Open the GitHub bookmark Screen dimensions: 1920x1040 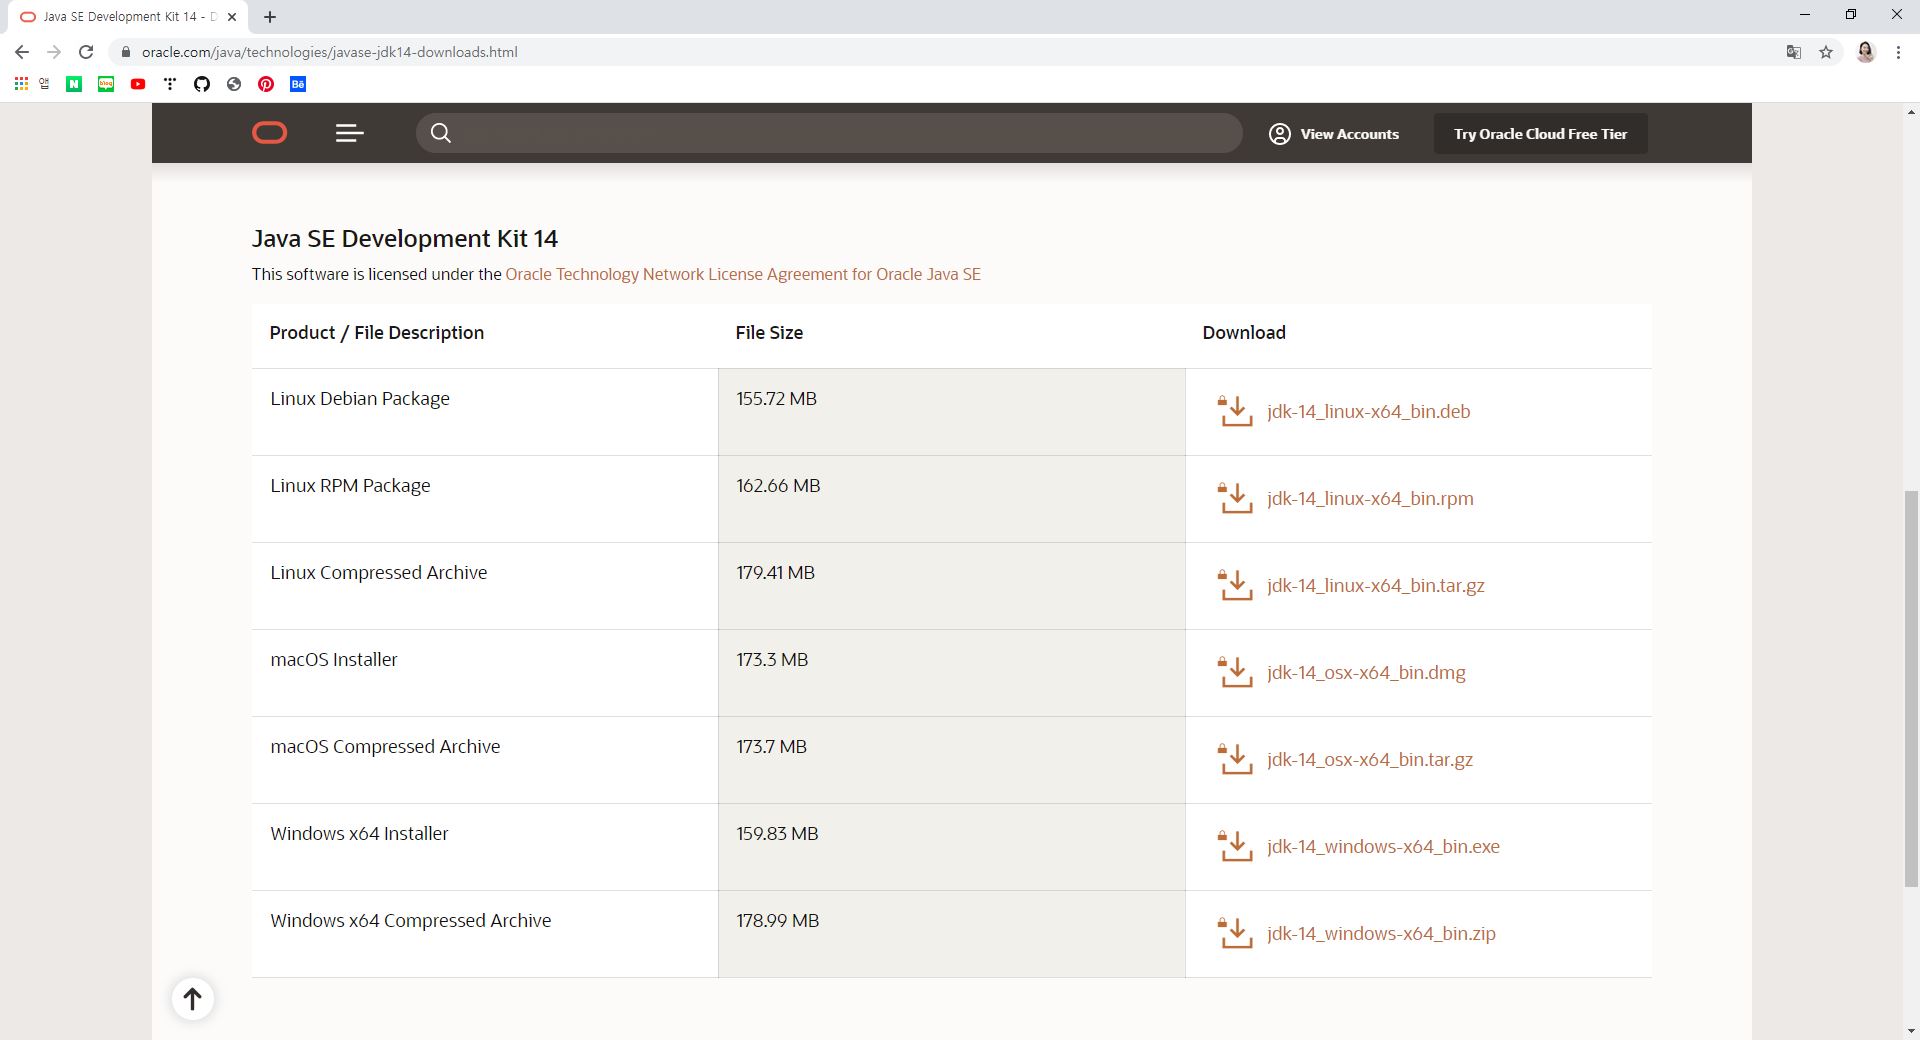click(202, 84)
